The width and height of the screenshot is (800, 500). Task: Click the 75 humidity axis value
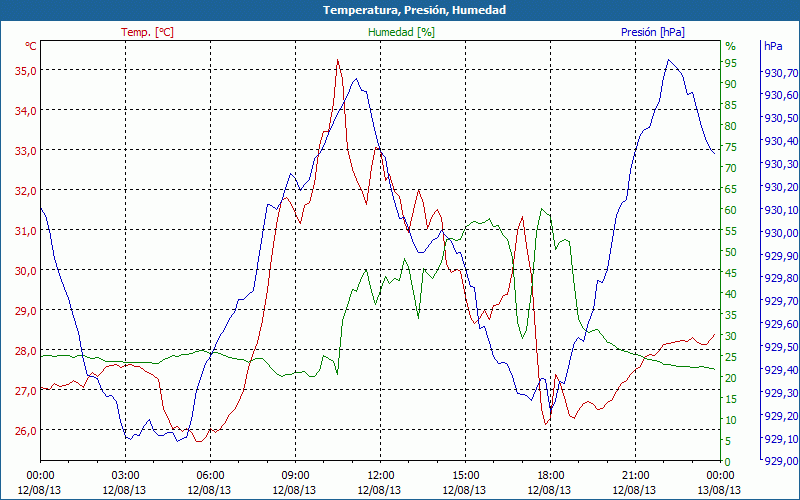tap(731, 147)
